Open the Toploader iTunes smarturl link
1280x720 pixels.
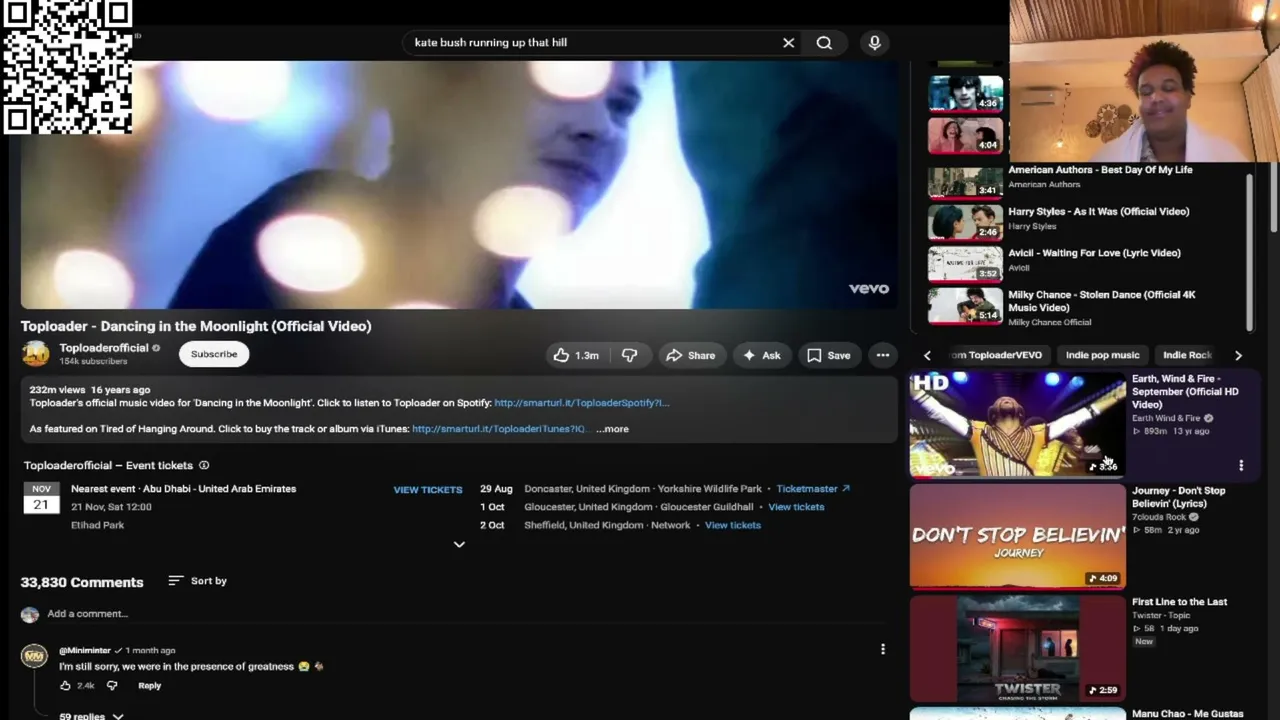pyautogui.click(x=499, y=429)
